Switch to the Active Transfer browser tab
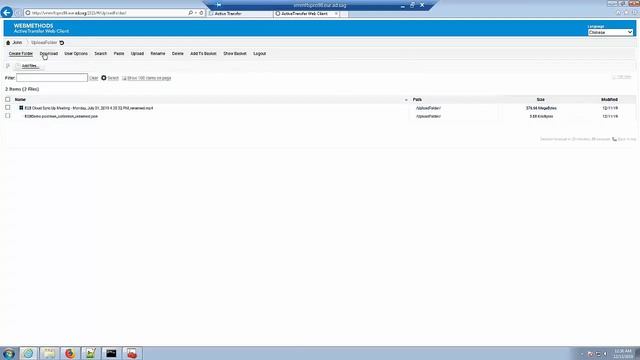Image resolution: width=640 pixels, height=360 pixels. [x=240, y=13]
